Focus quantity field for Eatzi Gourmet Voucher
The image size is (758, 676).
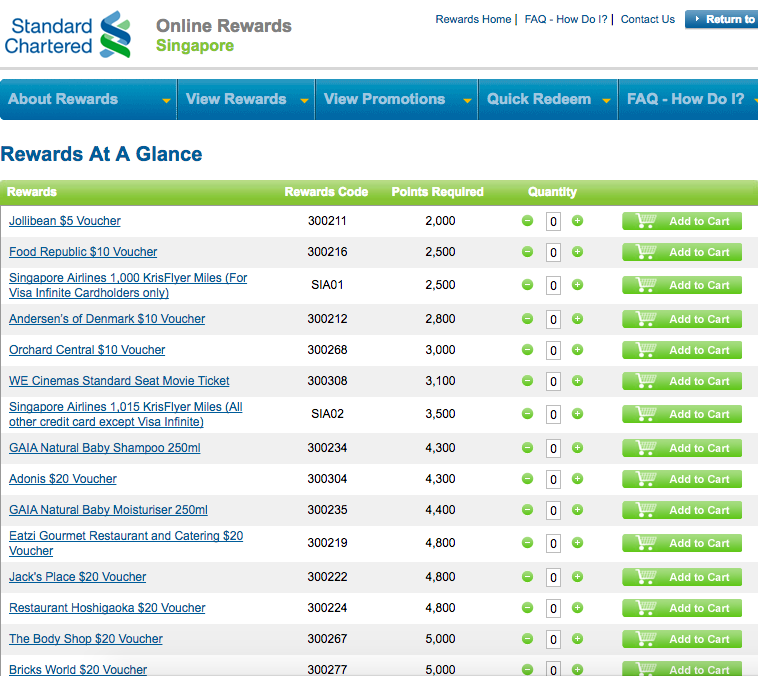[x=553, y=544]
